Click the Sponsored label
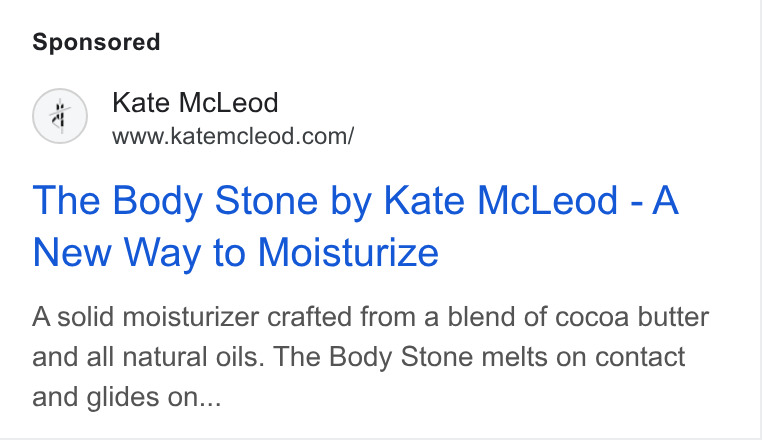This screenshot has height=440, width=762. click(x=96, y=42)
